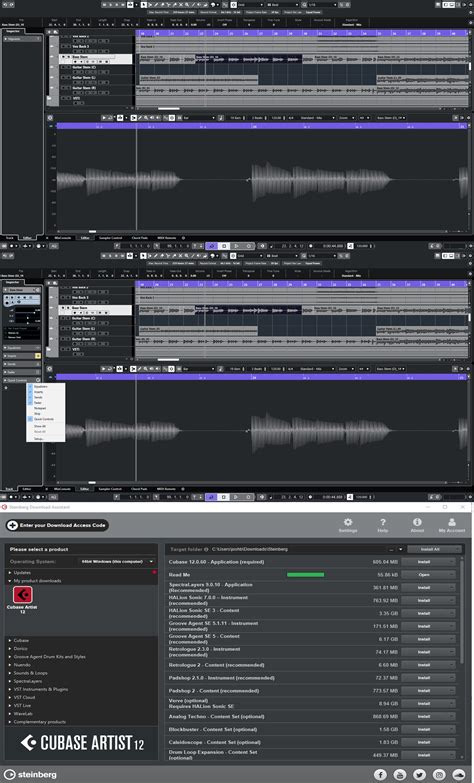Install Blockbuster Content Set
This screenshot has height=783, width=474.
tap(429, 729)
